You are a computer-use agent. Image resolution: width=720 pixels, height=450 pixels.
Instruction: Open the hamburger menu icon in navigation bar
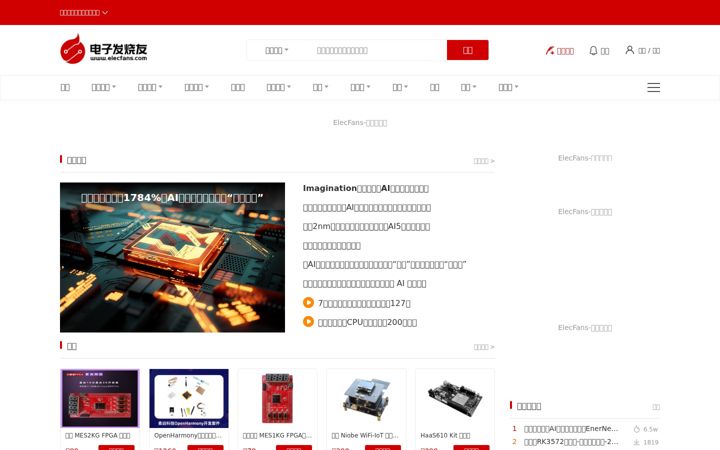click(x=653, y=87)
